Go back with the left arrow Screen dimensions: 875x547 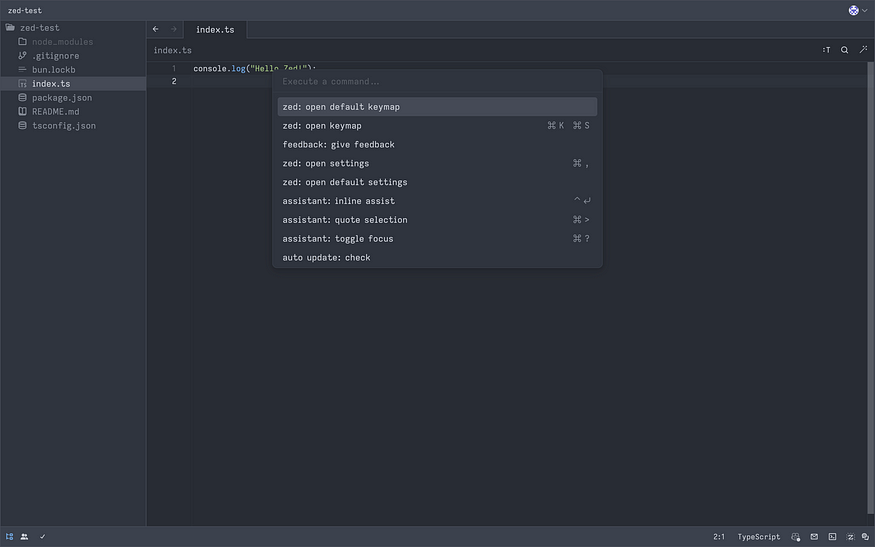point(156,29)
